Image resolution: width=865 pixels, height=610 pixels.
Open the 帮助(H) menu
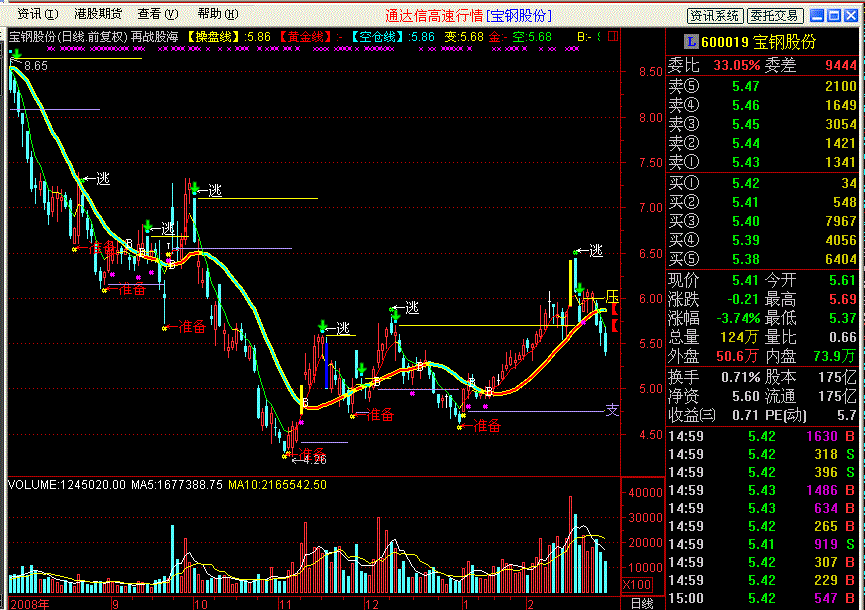(217, 14)
